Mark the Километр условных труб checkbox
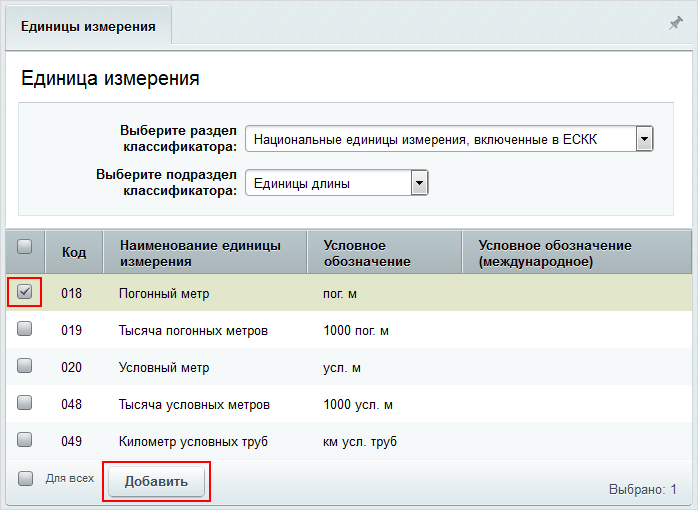 pyautogui.click(x=24, y=440)
